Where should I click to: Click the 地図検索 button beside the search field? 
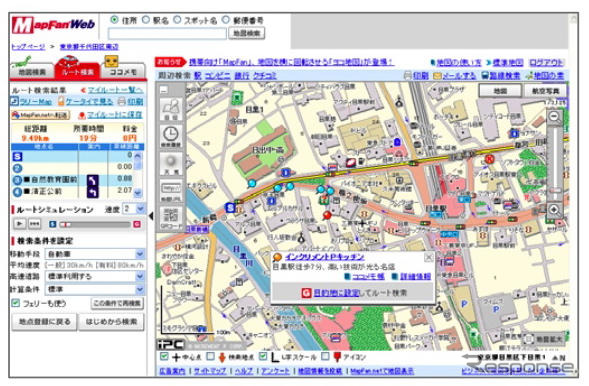(246, 33)
